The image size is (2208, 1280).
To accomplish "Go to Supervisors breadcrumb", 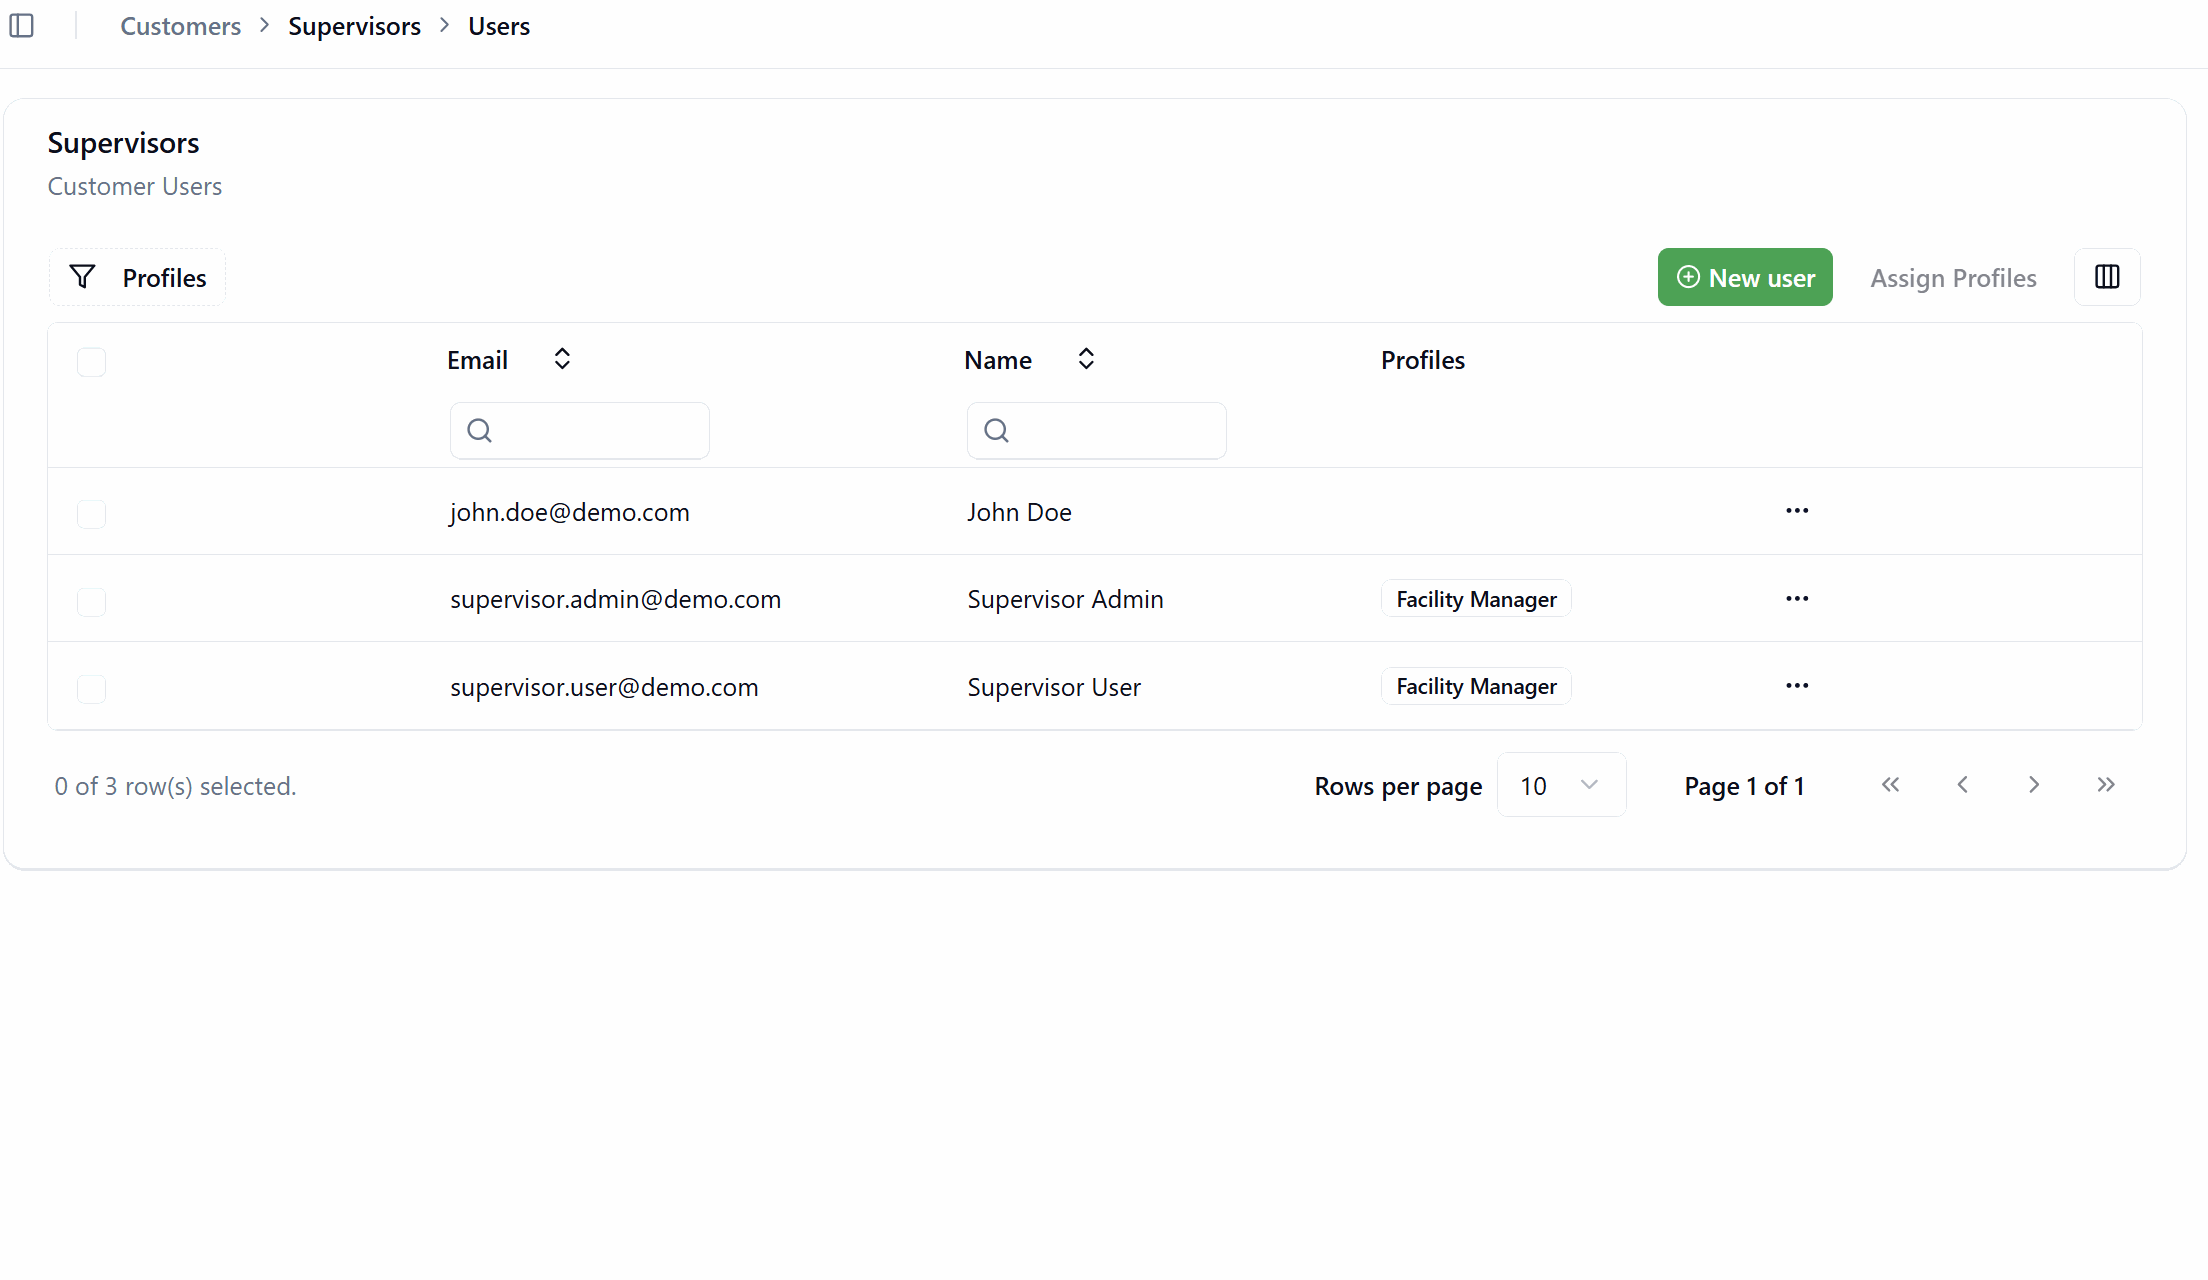I will [x=354, y=26].
